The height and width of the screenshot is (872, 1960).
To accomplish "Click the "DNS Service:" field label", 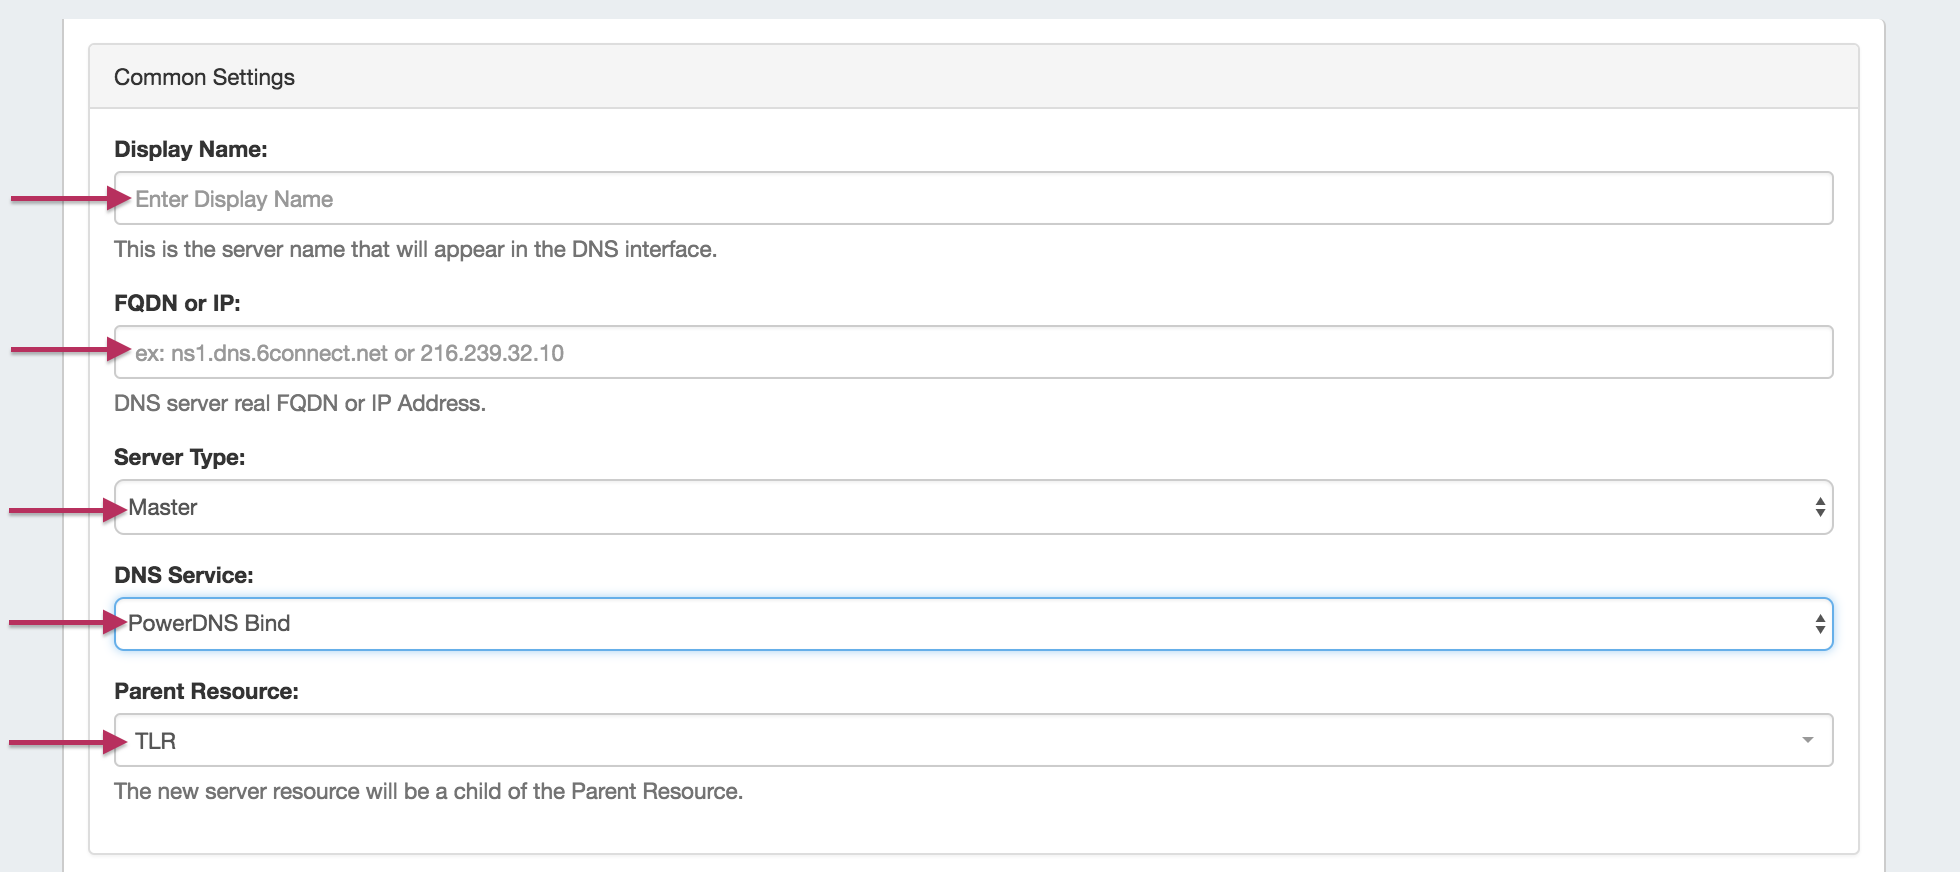I will tap(184, 576).
